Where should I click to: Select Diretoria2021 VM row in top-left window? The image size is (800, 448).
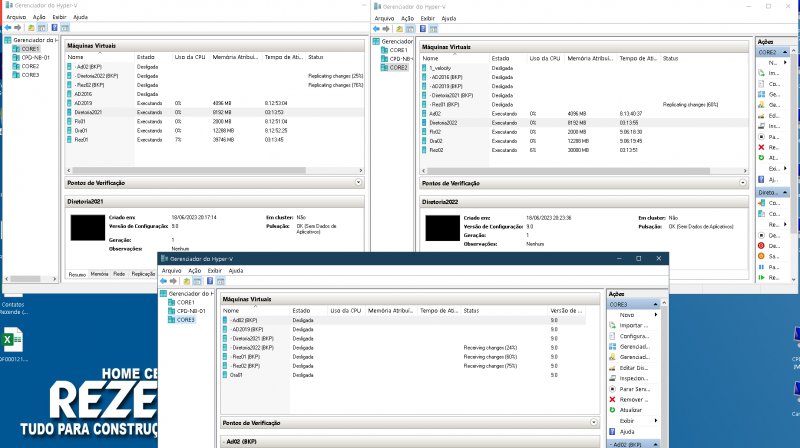91,112
